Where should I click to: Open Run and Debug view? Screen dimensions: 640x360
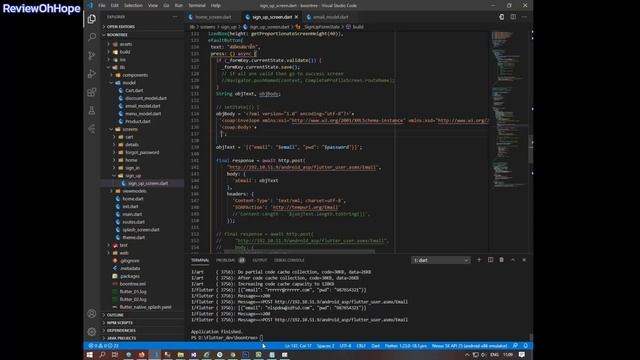pos(92,74)
